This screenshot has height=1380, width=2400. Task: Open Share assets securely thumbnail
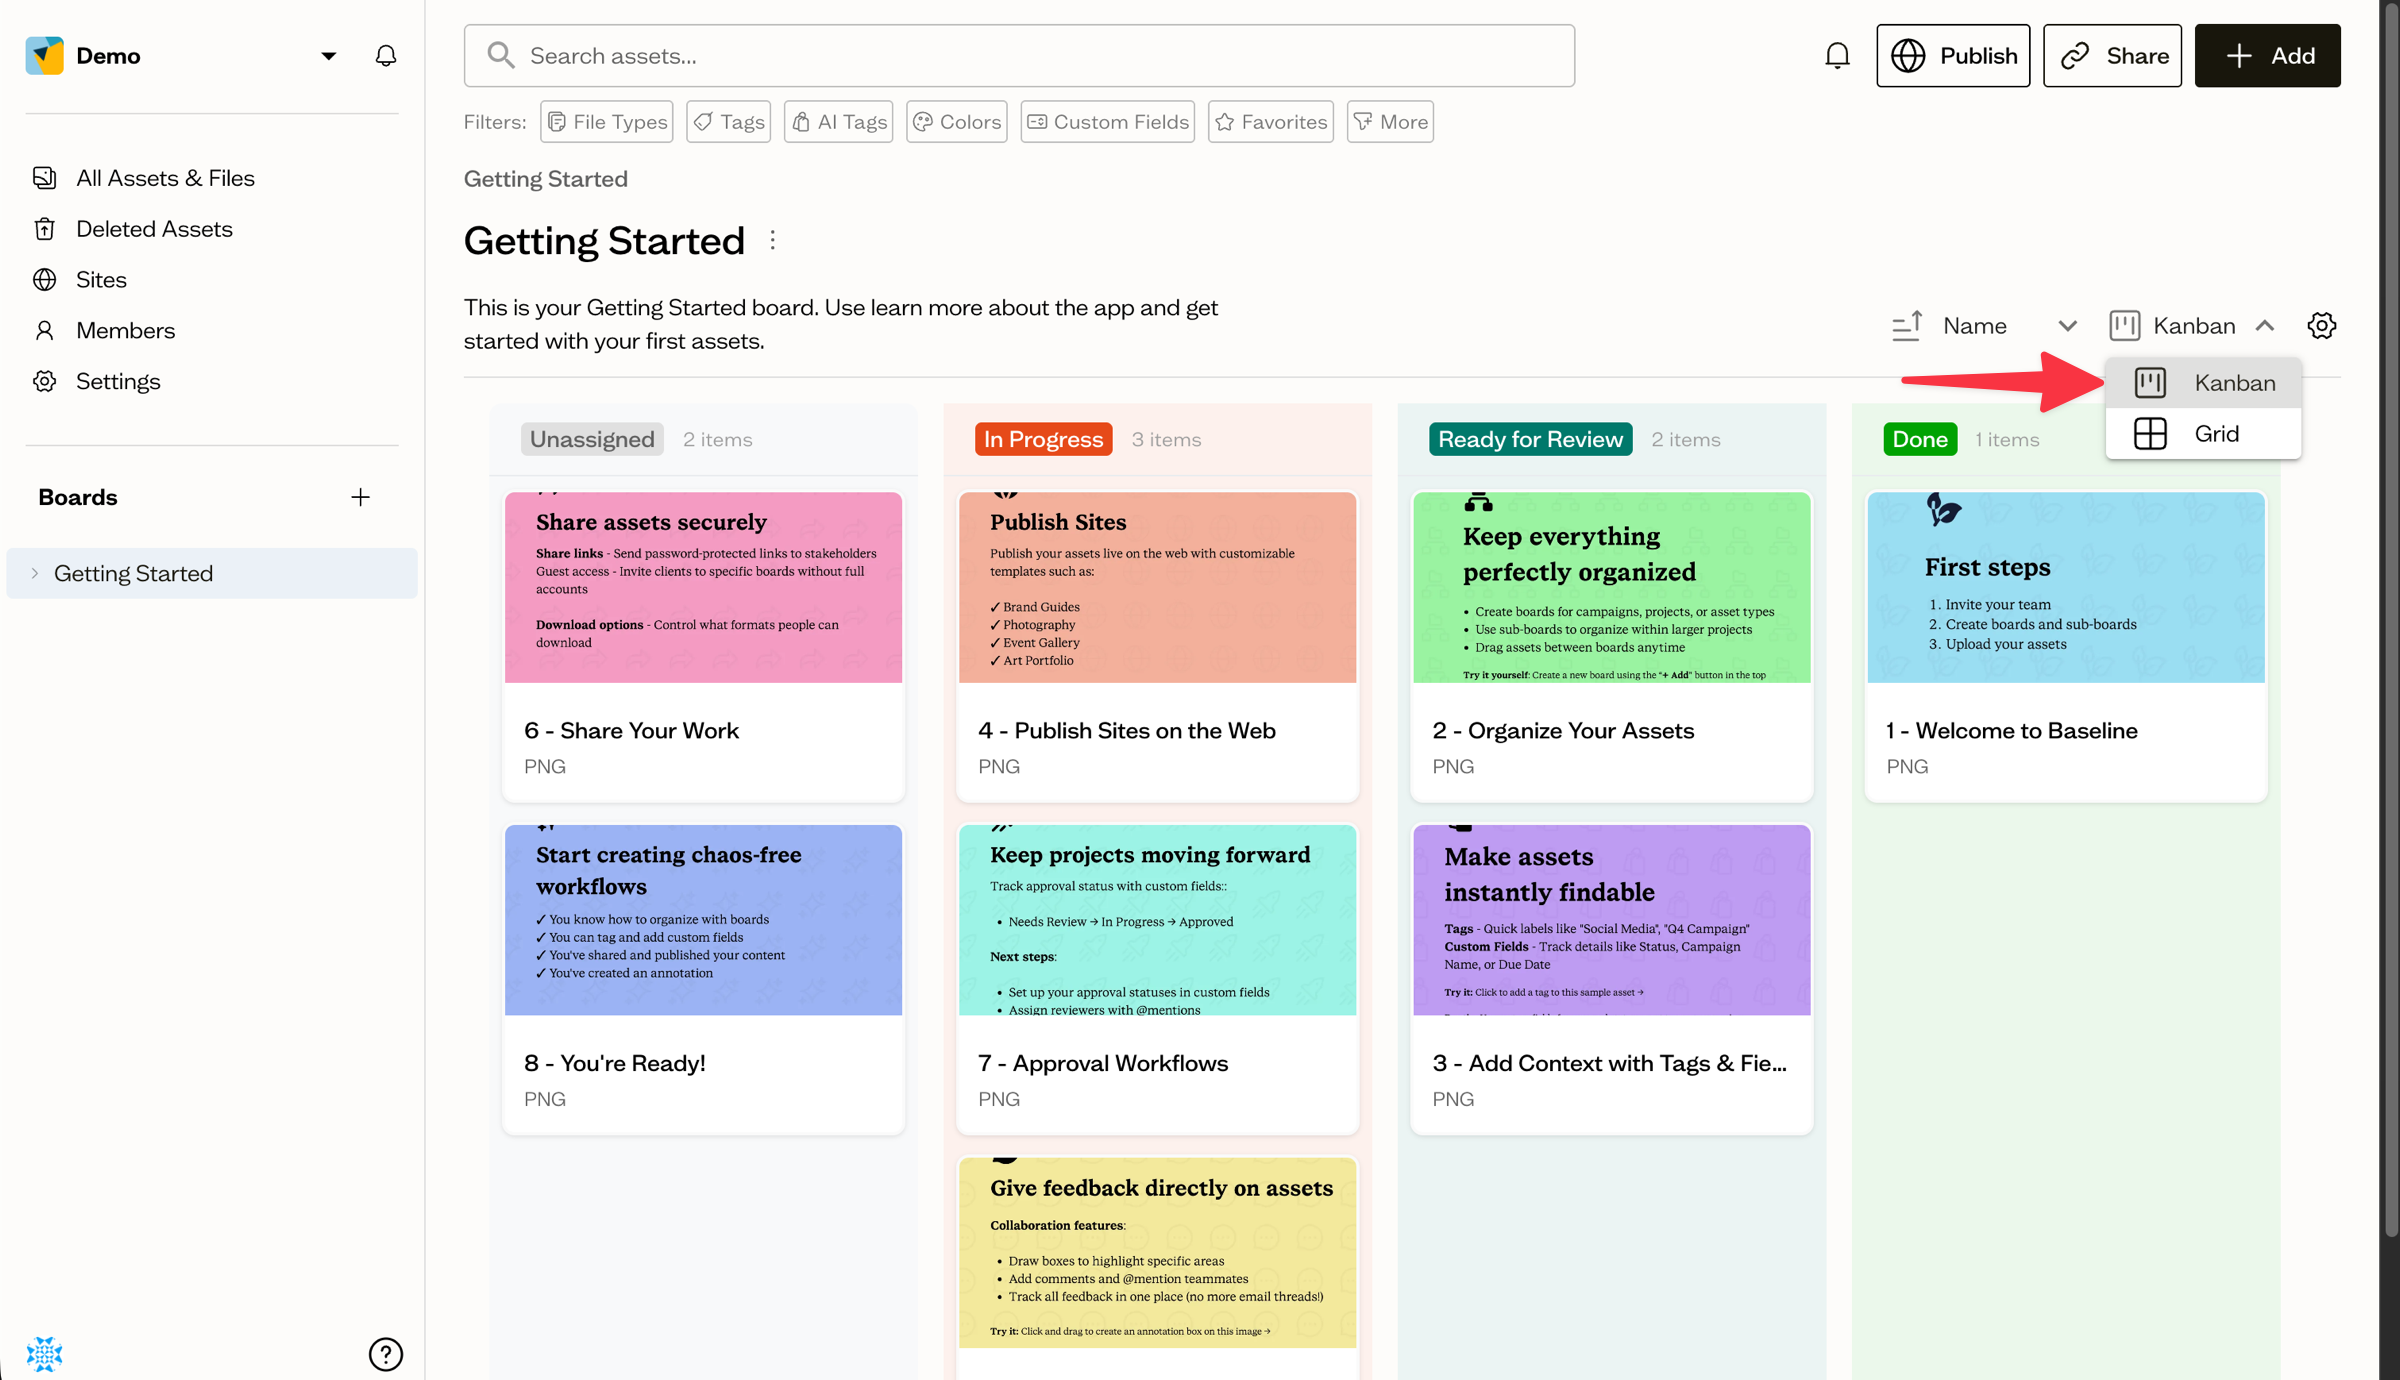(703, 587)
